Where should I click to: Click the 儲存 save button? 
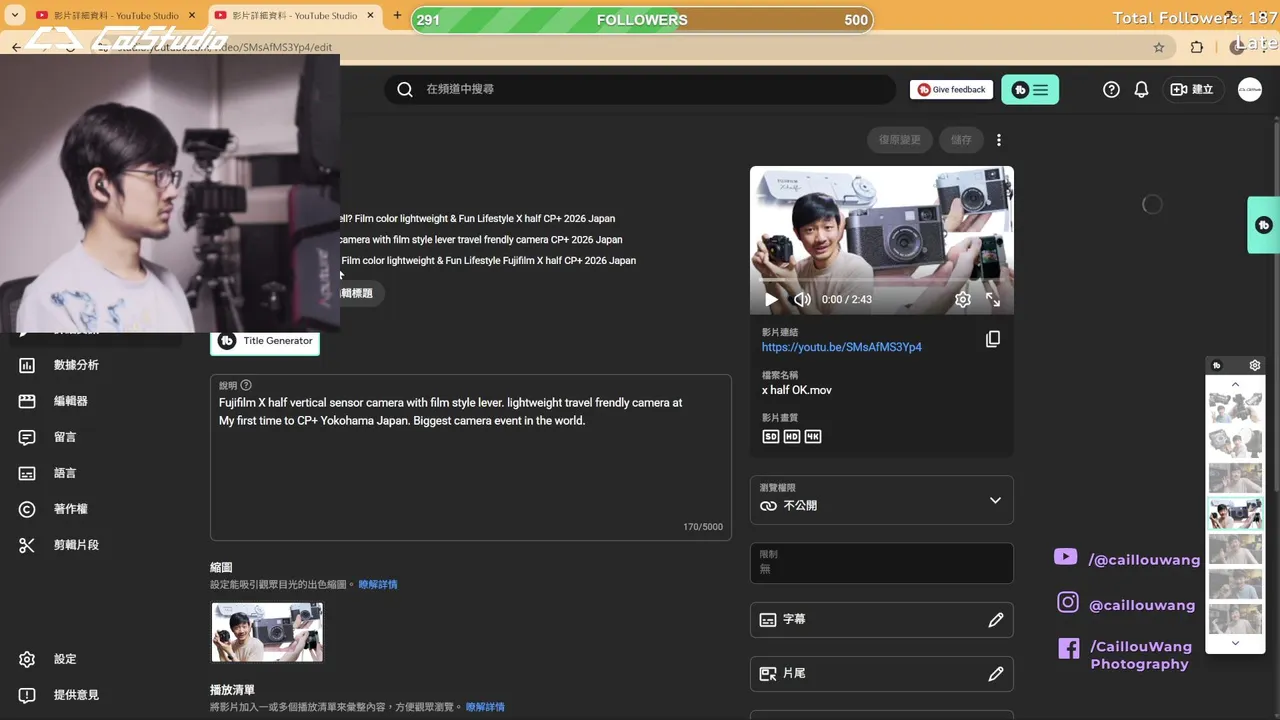[961, 140]
